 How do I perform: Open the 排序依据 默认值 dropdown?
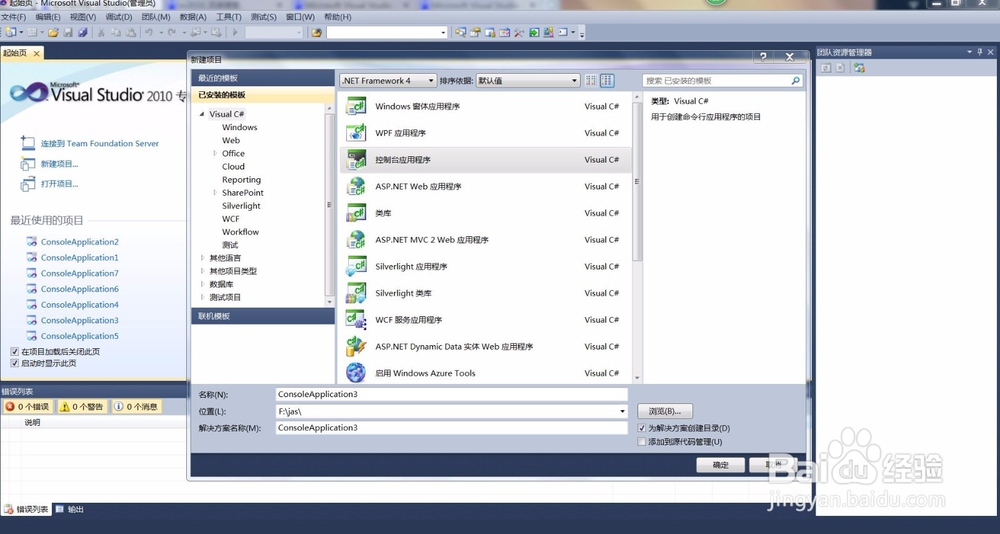[527, 80]
